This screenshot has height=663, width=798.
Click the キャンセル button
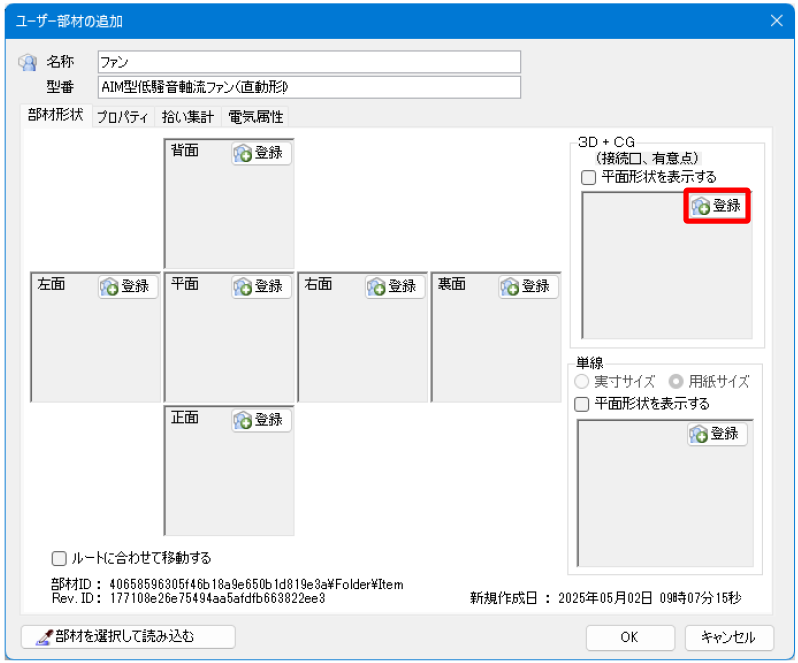(729, 637)
